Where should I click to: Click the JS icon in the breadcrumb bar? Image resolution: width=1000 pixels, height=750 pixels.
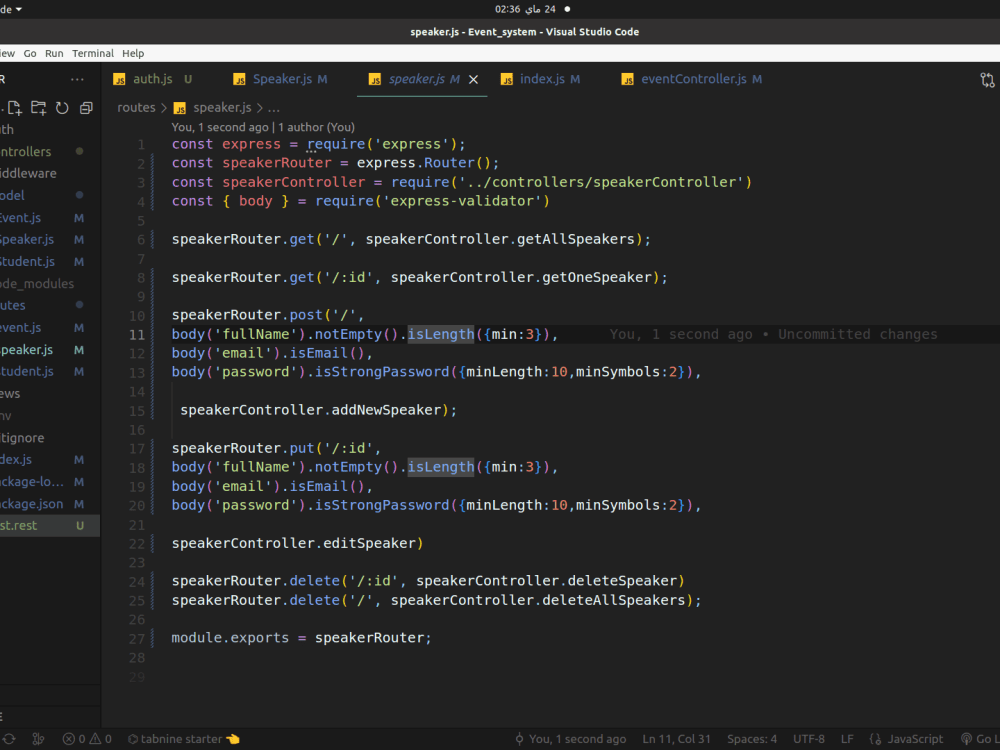(179, 107)
